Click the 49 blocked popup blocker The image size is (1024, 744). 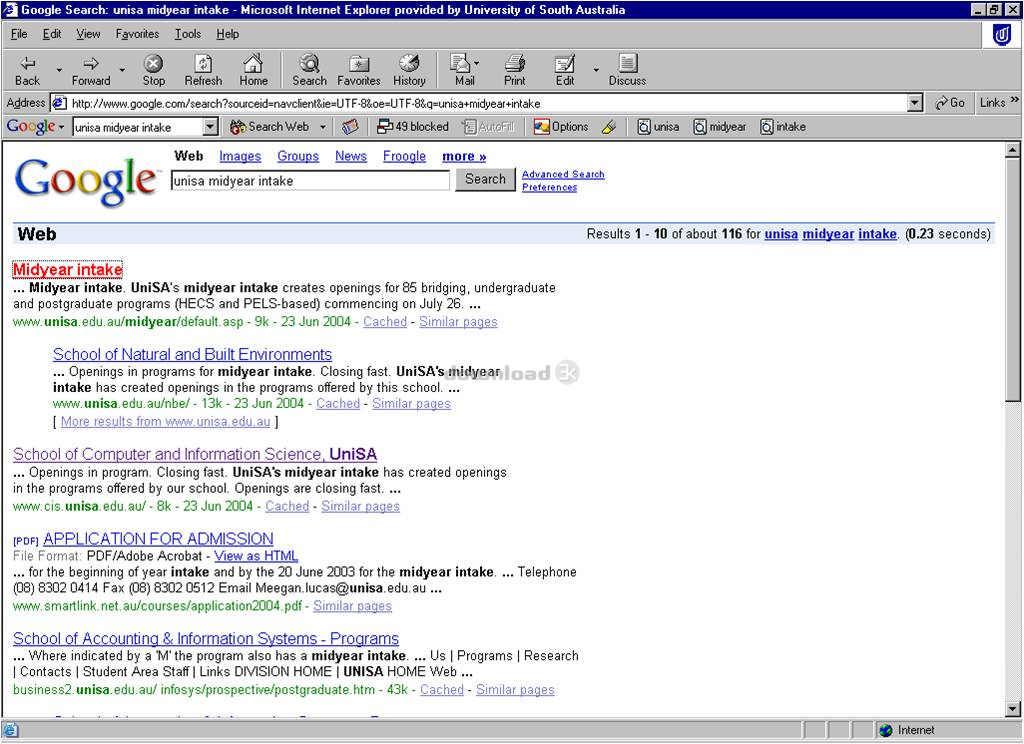[x=413, y=127]
